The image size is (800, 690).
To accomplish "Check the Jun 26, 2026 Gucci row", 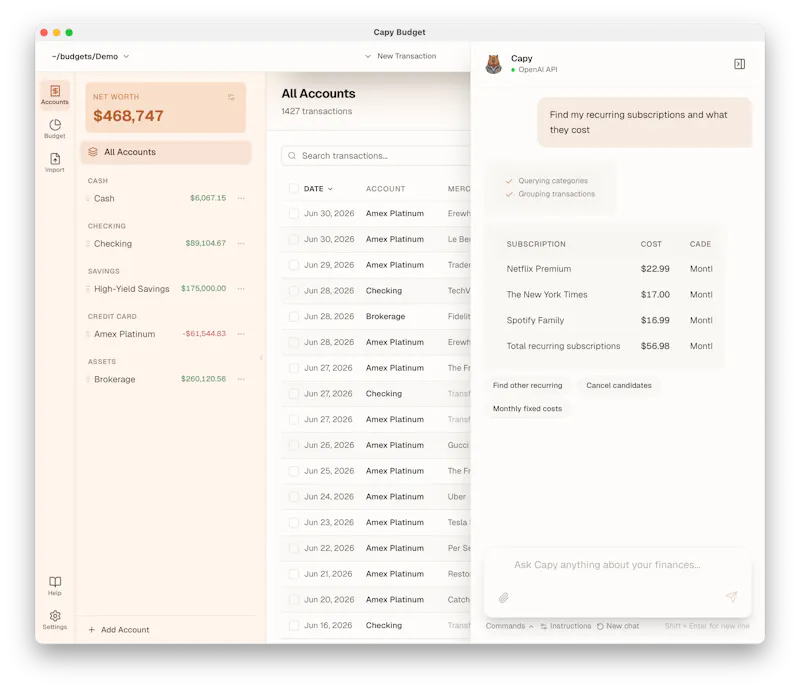I will [x=294, y=445].
